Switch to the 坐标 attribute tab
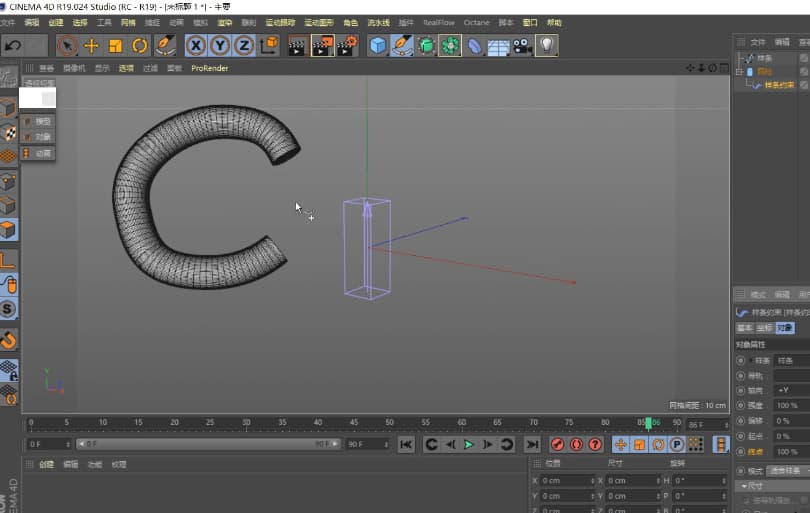 [x=763, y=328]
